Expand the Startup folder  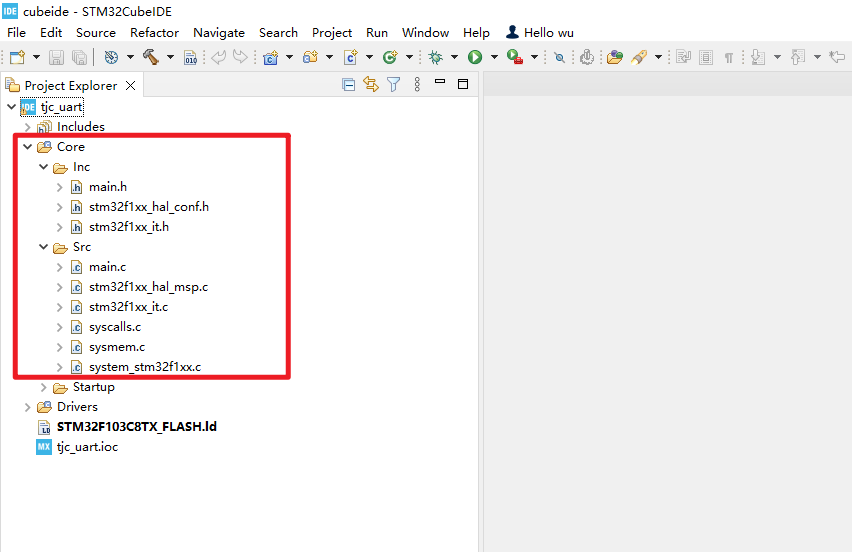click(43, 387)
